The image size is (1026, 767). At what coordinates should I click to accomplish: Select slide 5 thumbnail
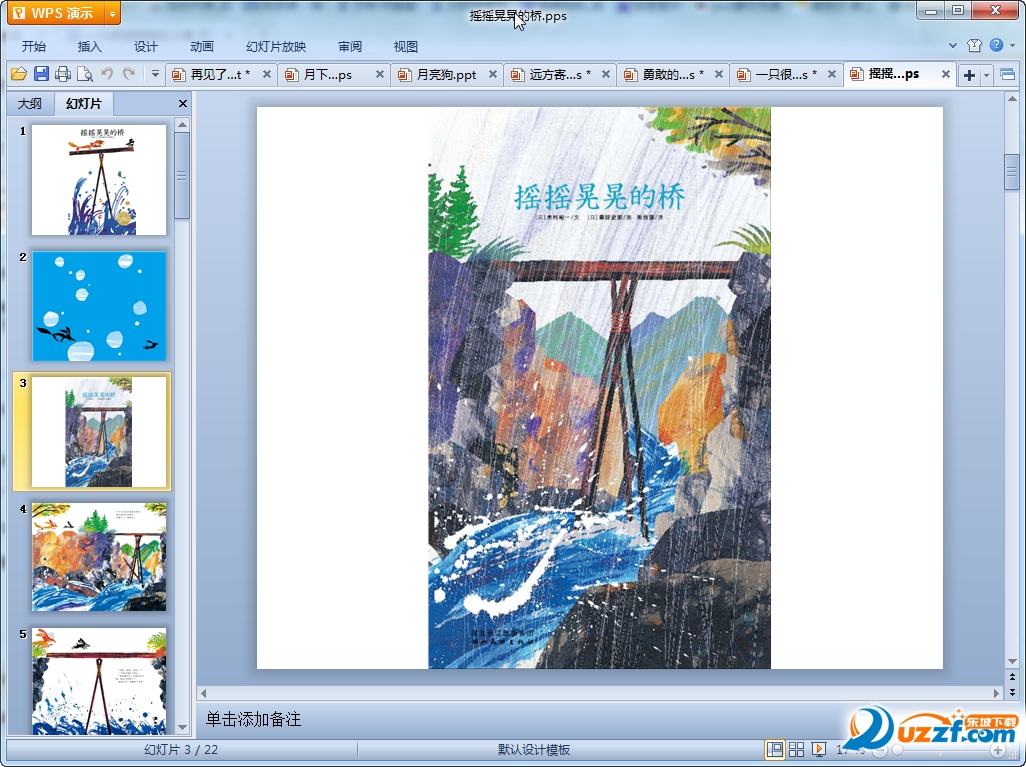99,681
